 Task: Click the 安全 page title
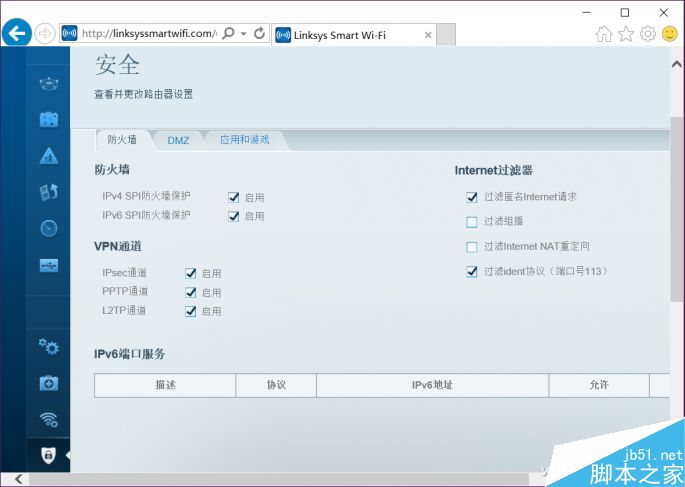[117, 65]
